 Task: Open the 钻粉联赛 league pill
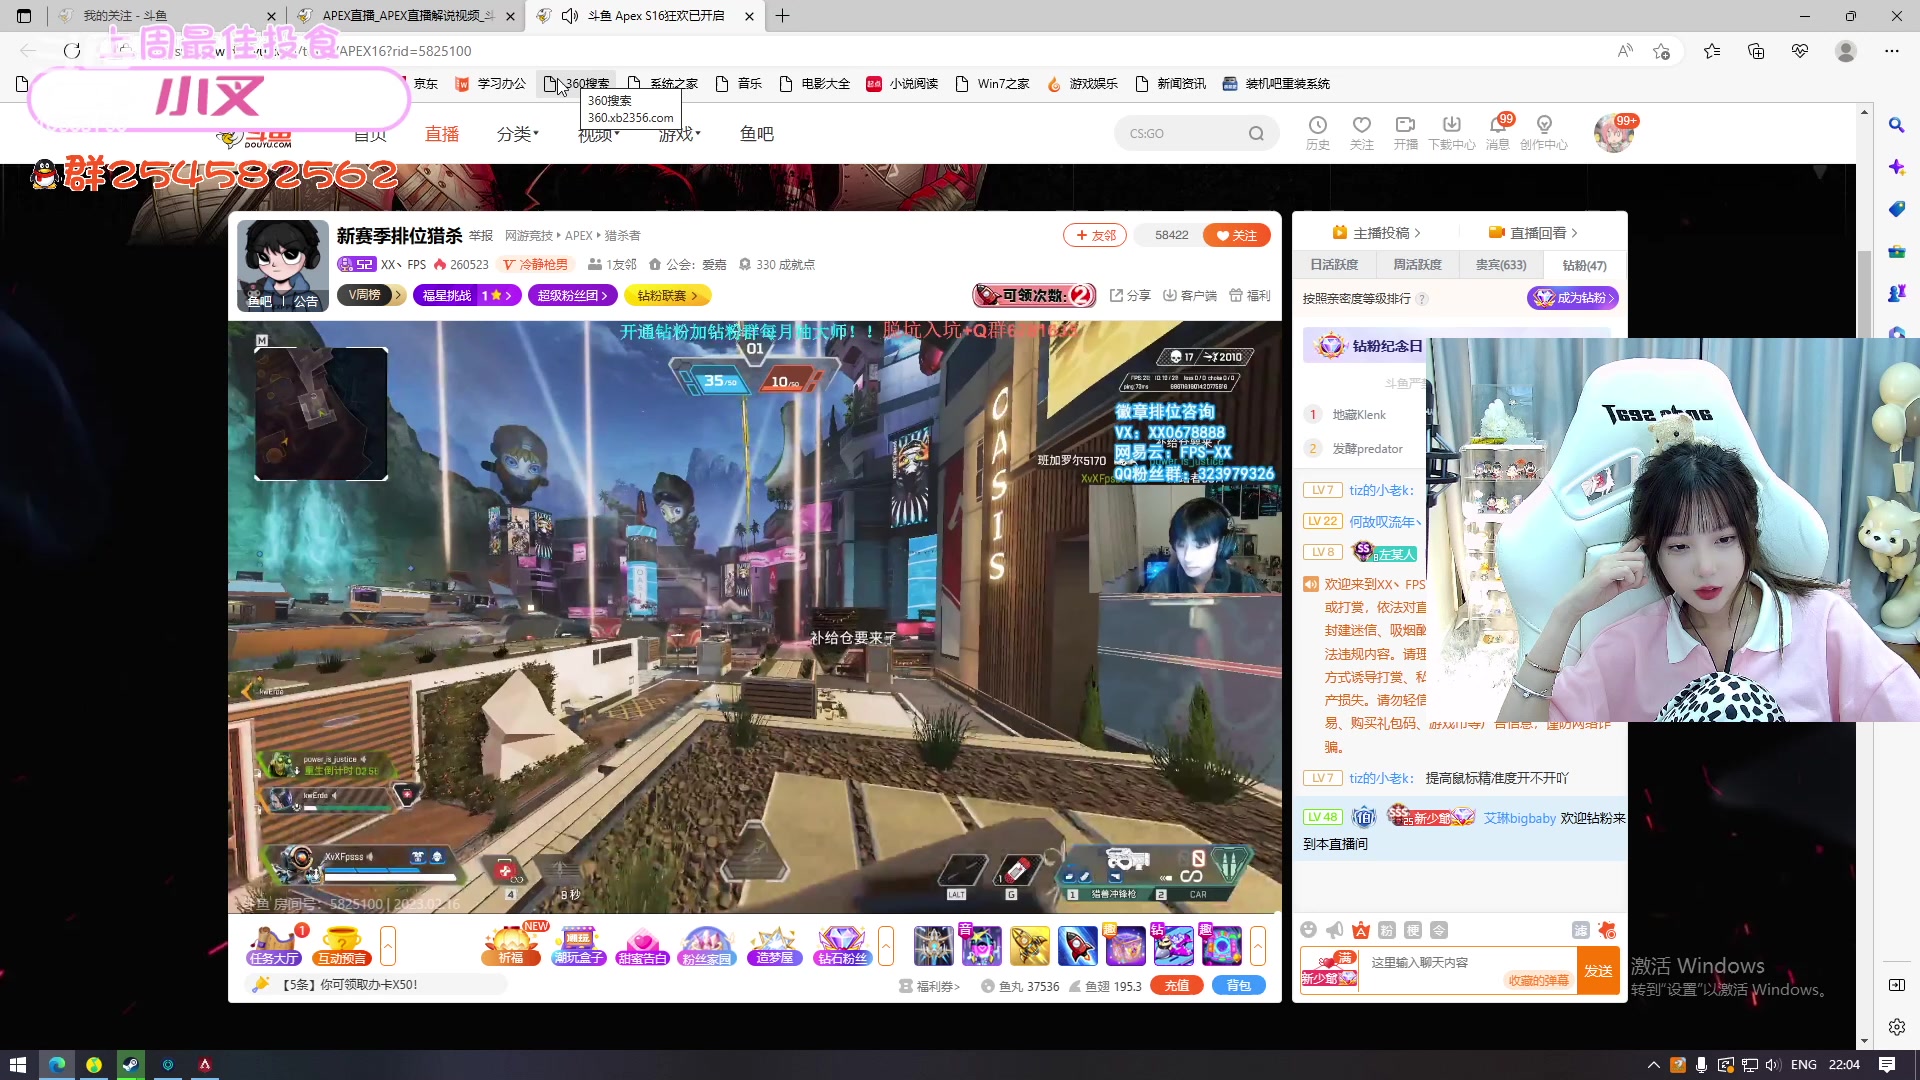tap(667, 295)
